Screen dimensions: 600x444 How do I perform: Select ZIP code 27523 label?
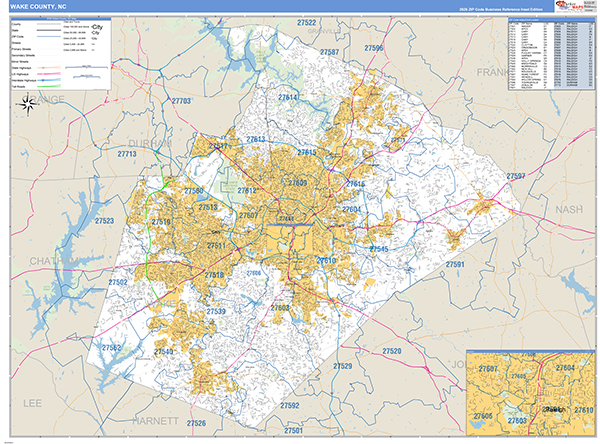pos(104,221)
